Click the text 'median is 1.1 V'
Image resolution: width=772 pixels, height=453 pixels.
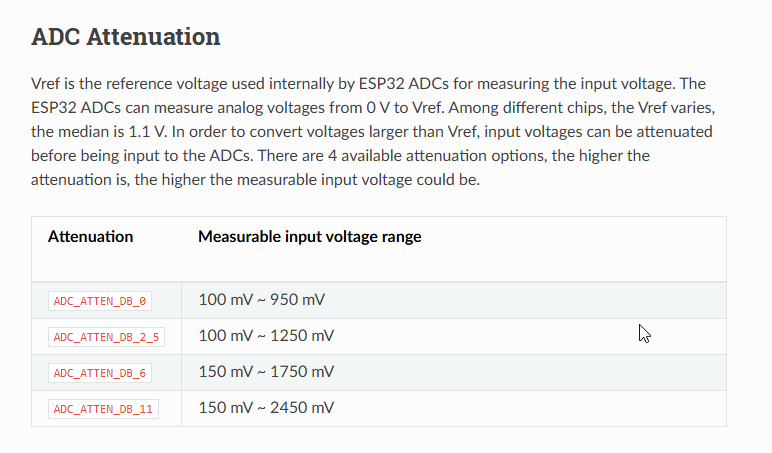(115, 132)
